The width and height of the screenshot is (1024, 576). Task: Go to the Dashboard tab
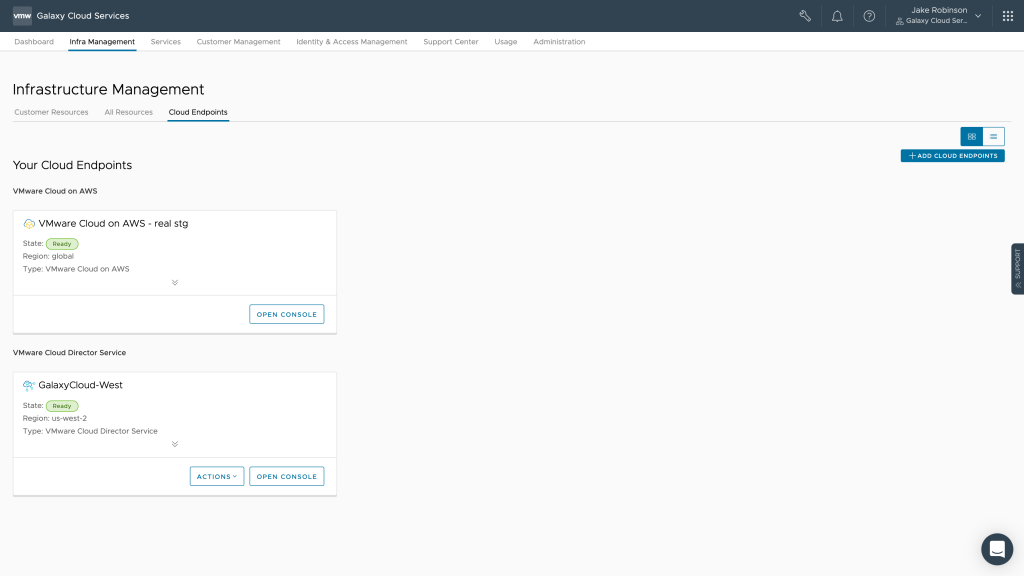coord(34,42)
